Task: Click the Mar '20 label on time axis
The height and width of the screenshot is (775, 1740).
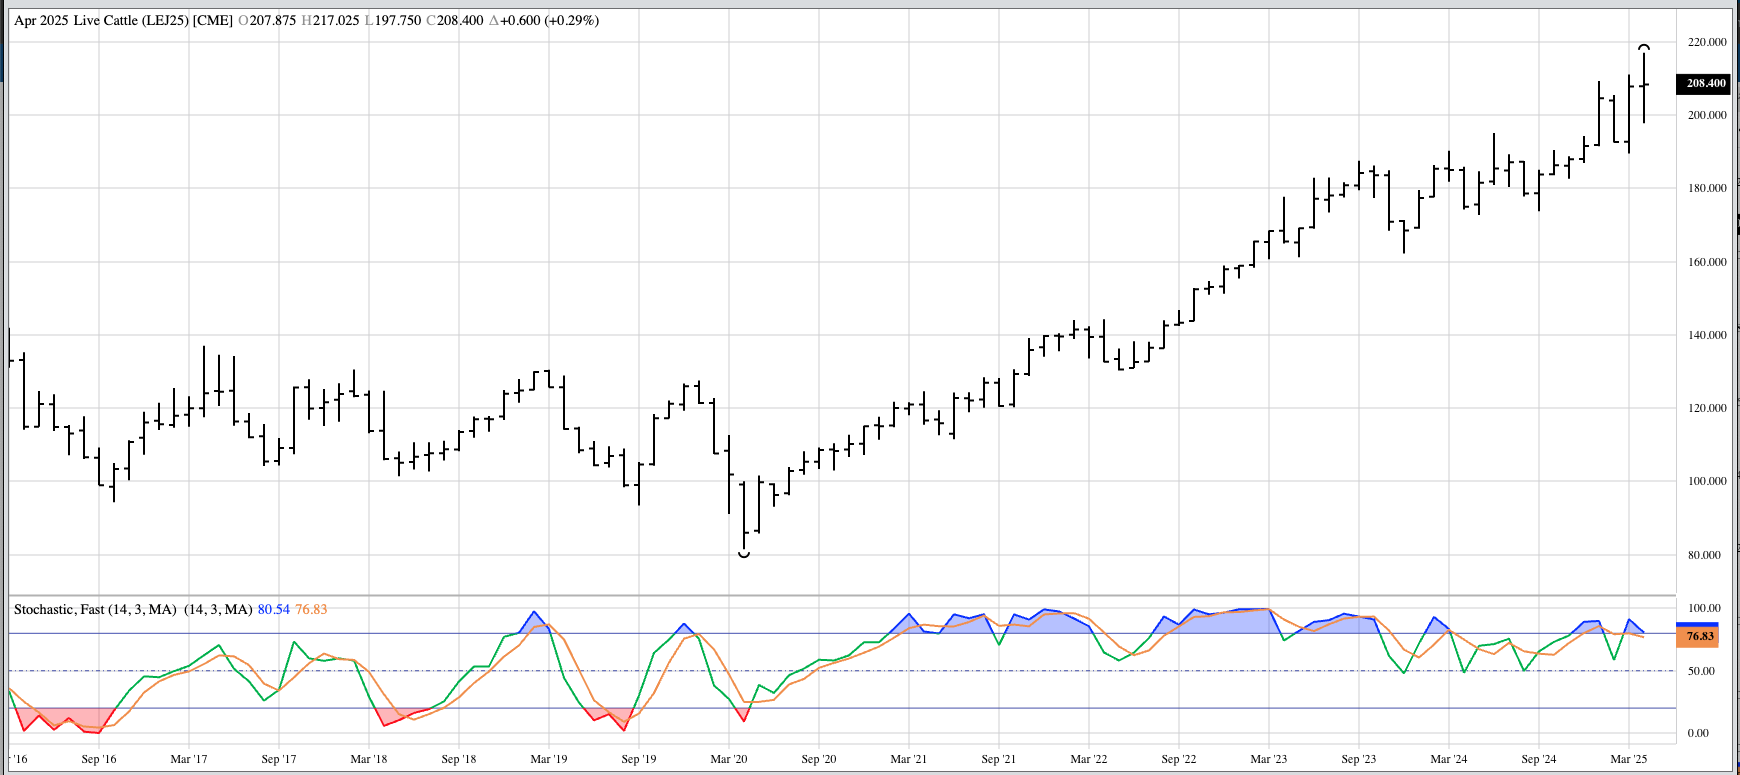Action: (728, 759)
